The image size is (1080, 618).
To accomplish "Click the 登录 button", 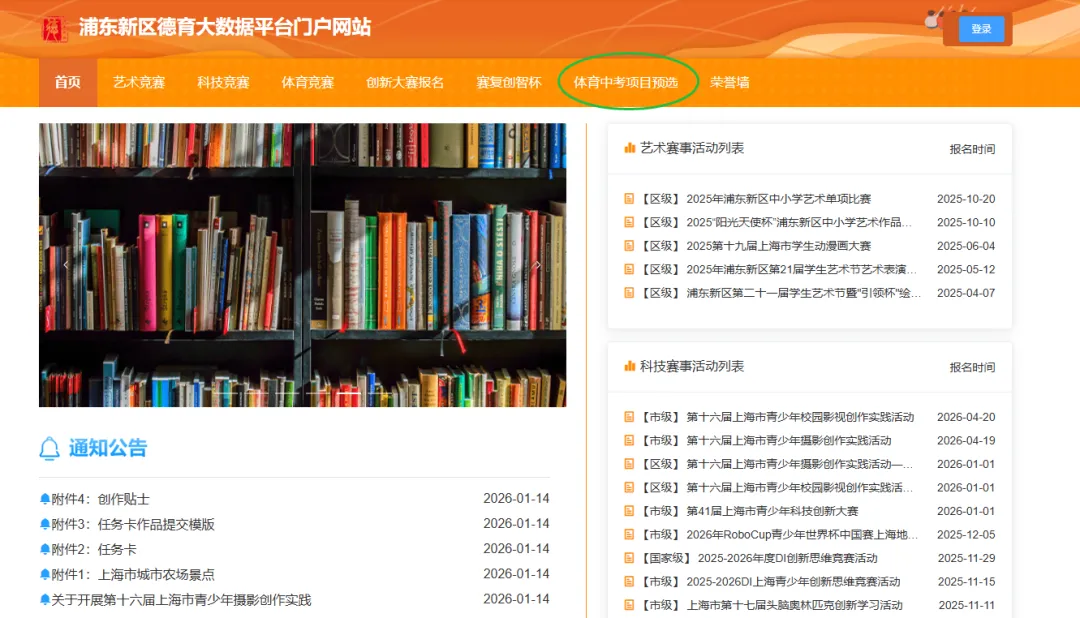I will tap(980, 29).
